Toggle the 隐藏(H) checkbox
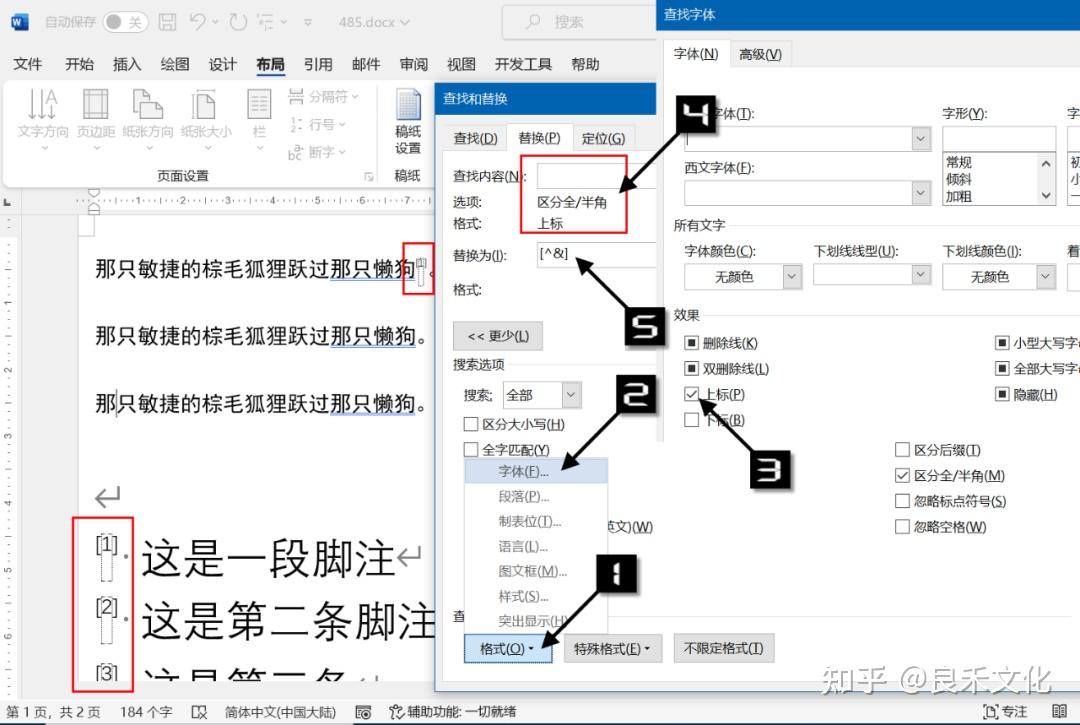This screenshot has width=1080, height=725. tap(1002, 394)
